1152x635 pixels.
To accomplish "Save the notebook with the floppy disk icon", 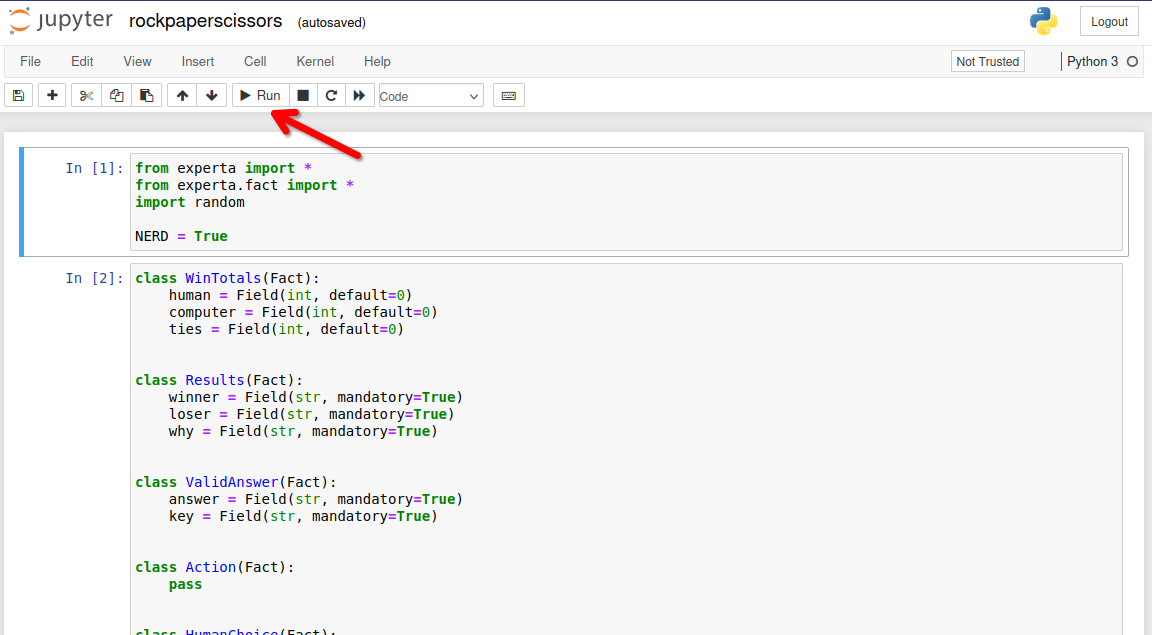I will click(x=18, y=96).
